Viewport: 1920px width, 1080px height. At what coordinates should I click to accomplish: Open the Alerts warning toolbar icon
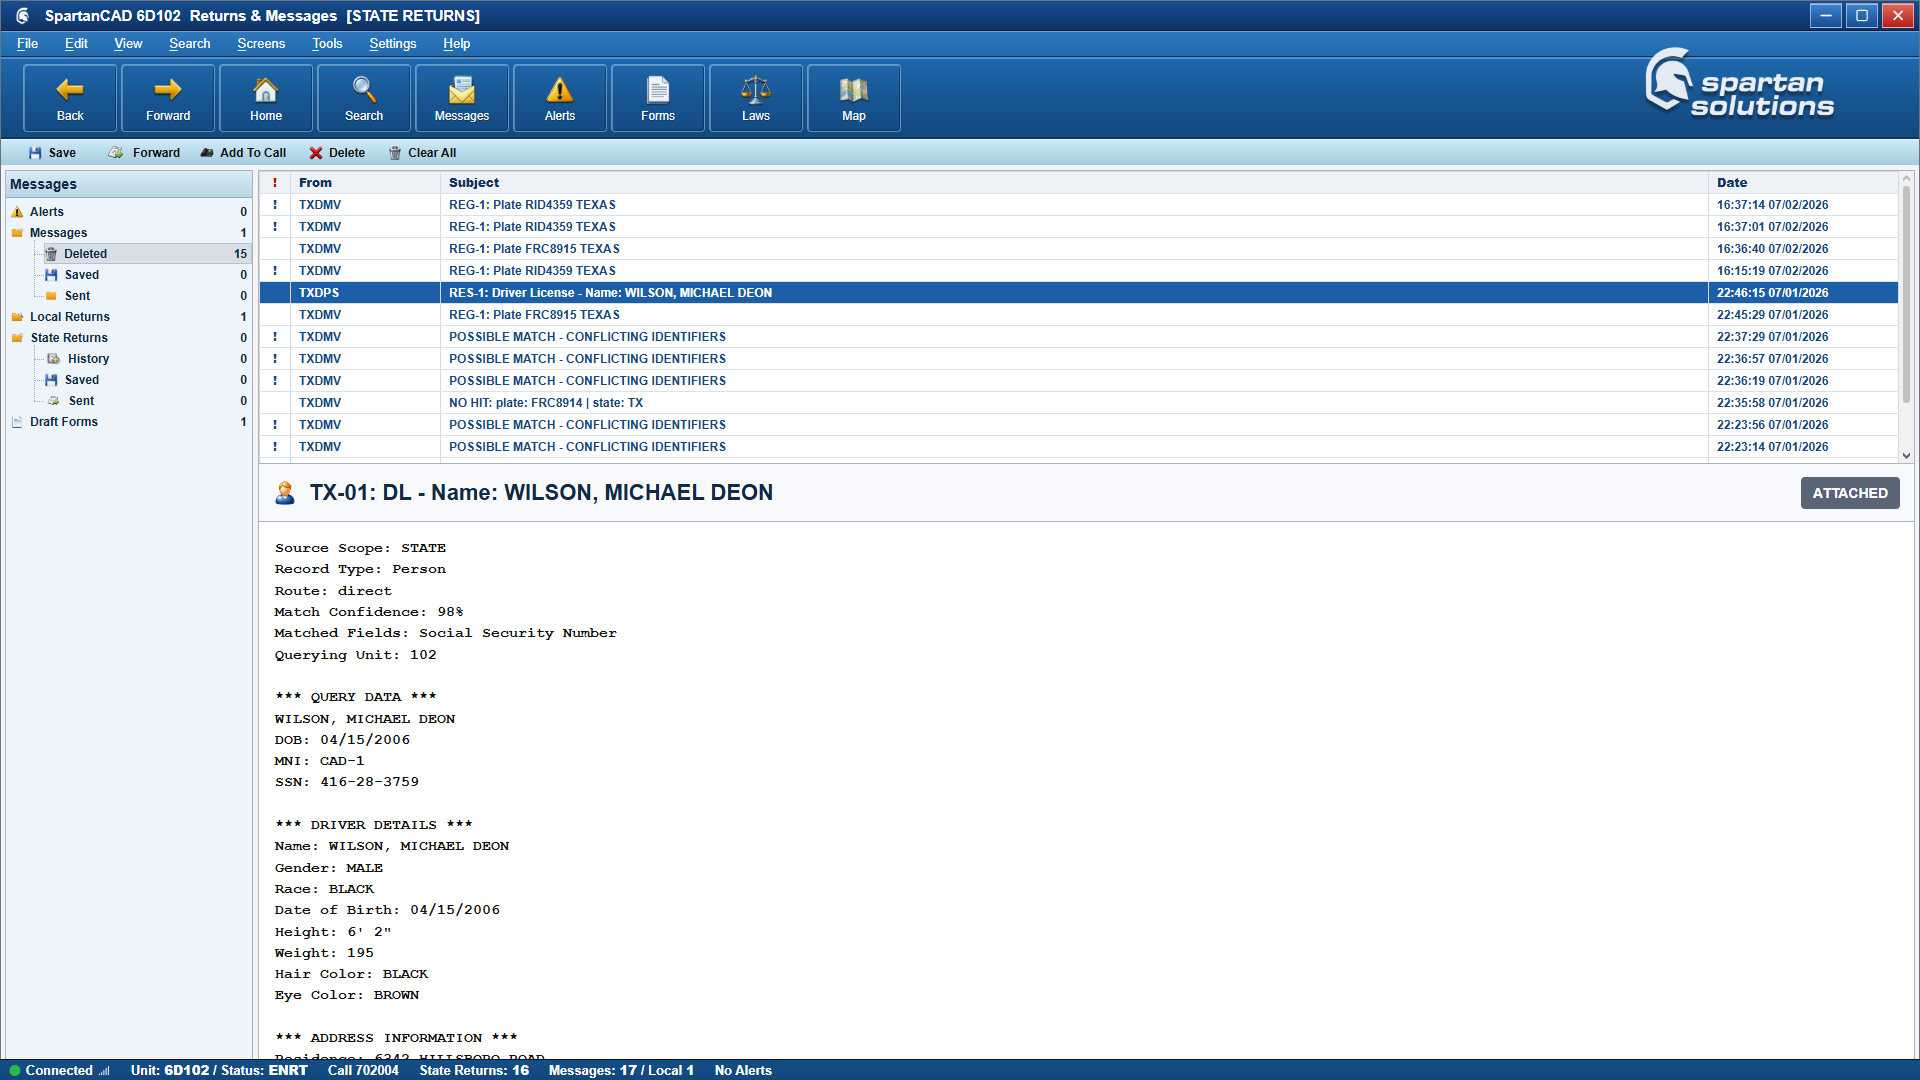point(560,98)
